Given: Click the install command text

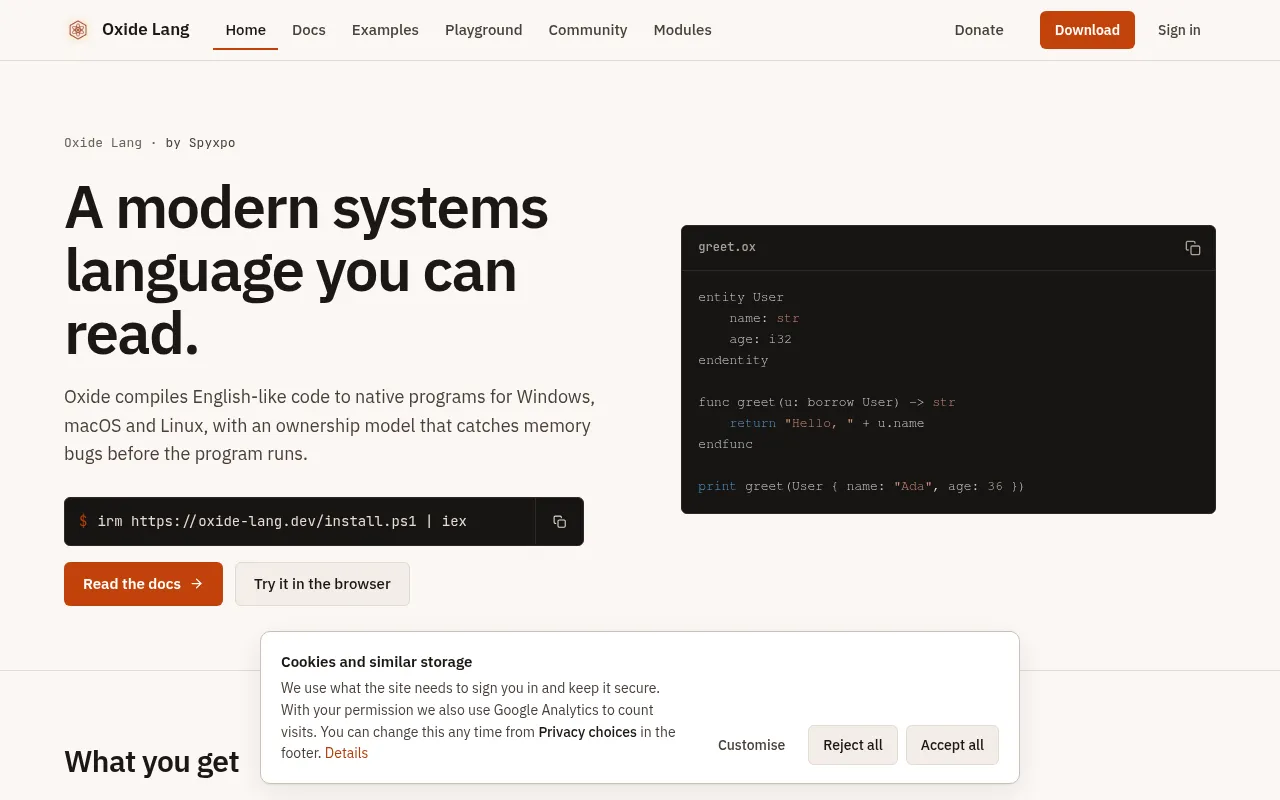Looking at the screenshot, I should pyautogui.click(x=282, y=521).
